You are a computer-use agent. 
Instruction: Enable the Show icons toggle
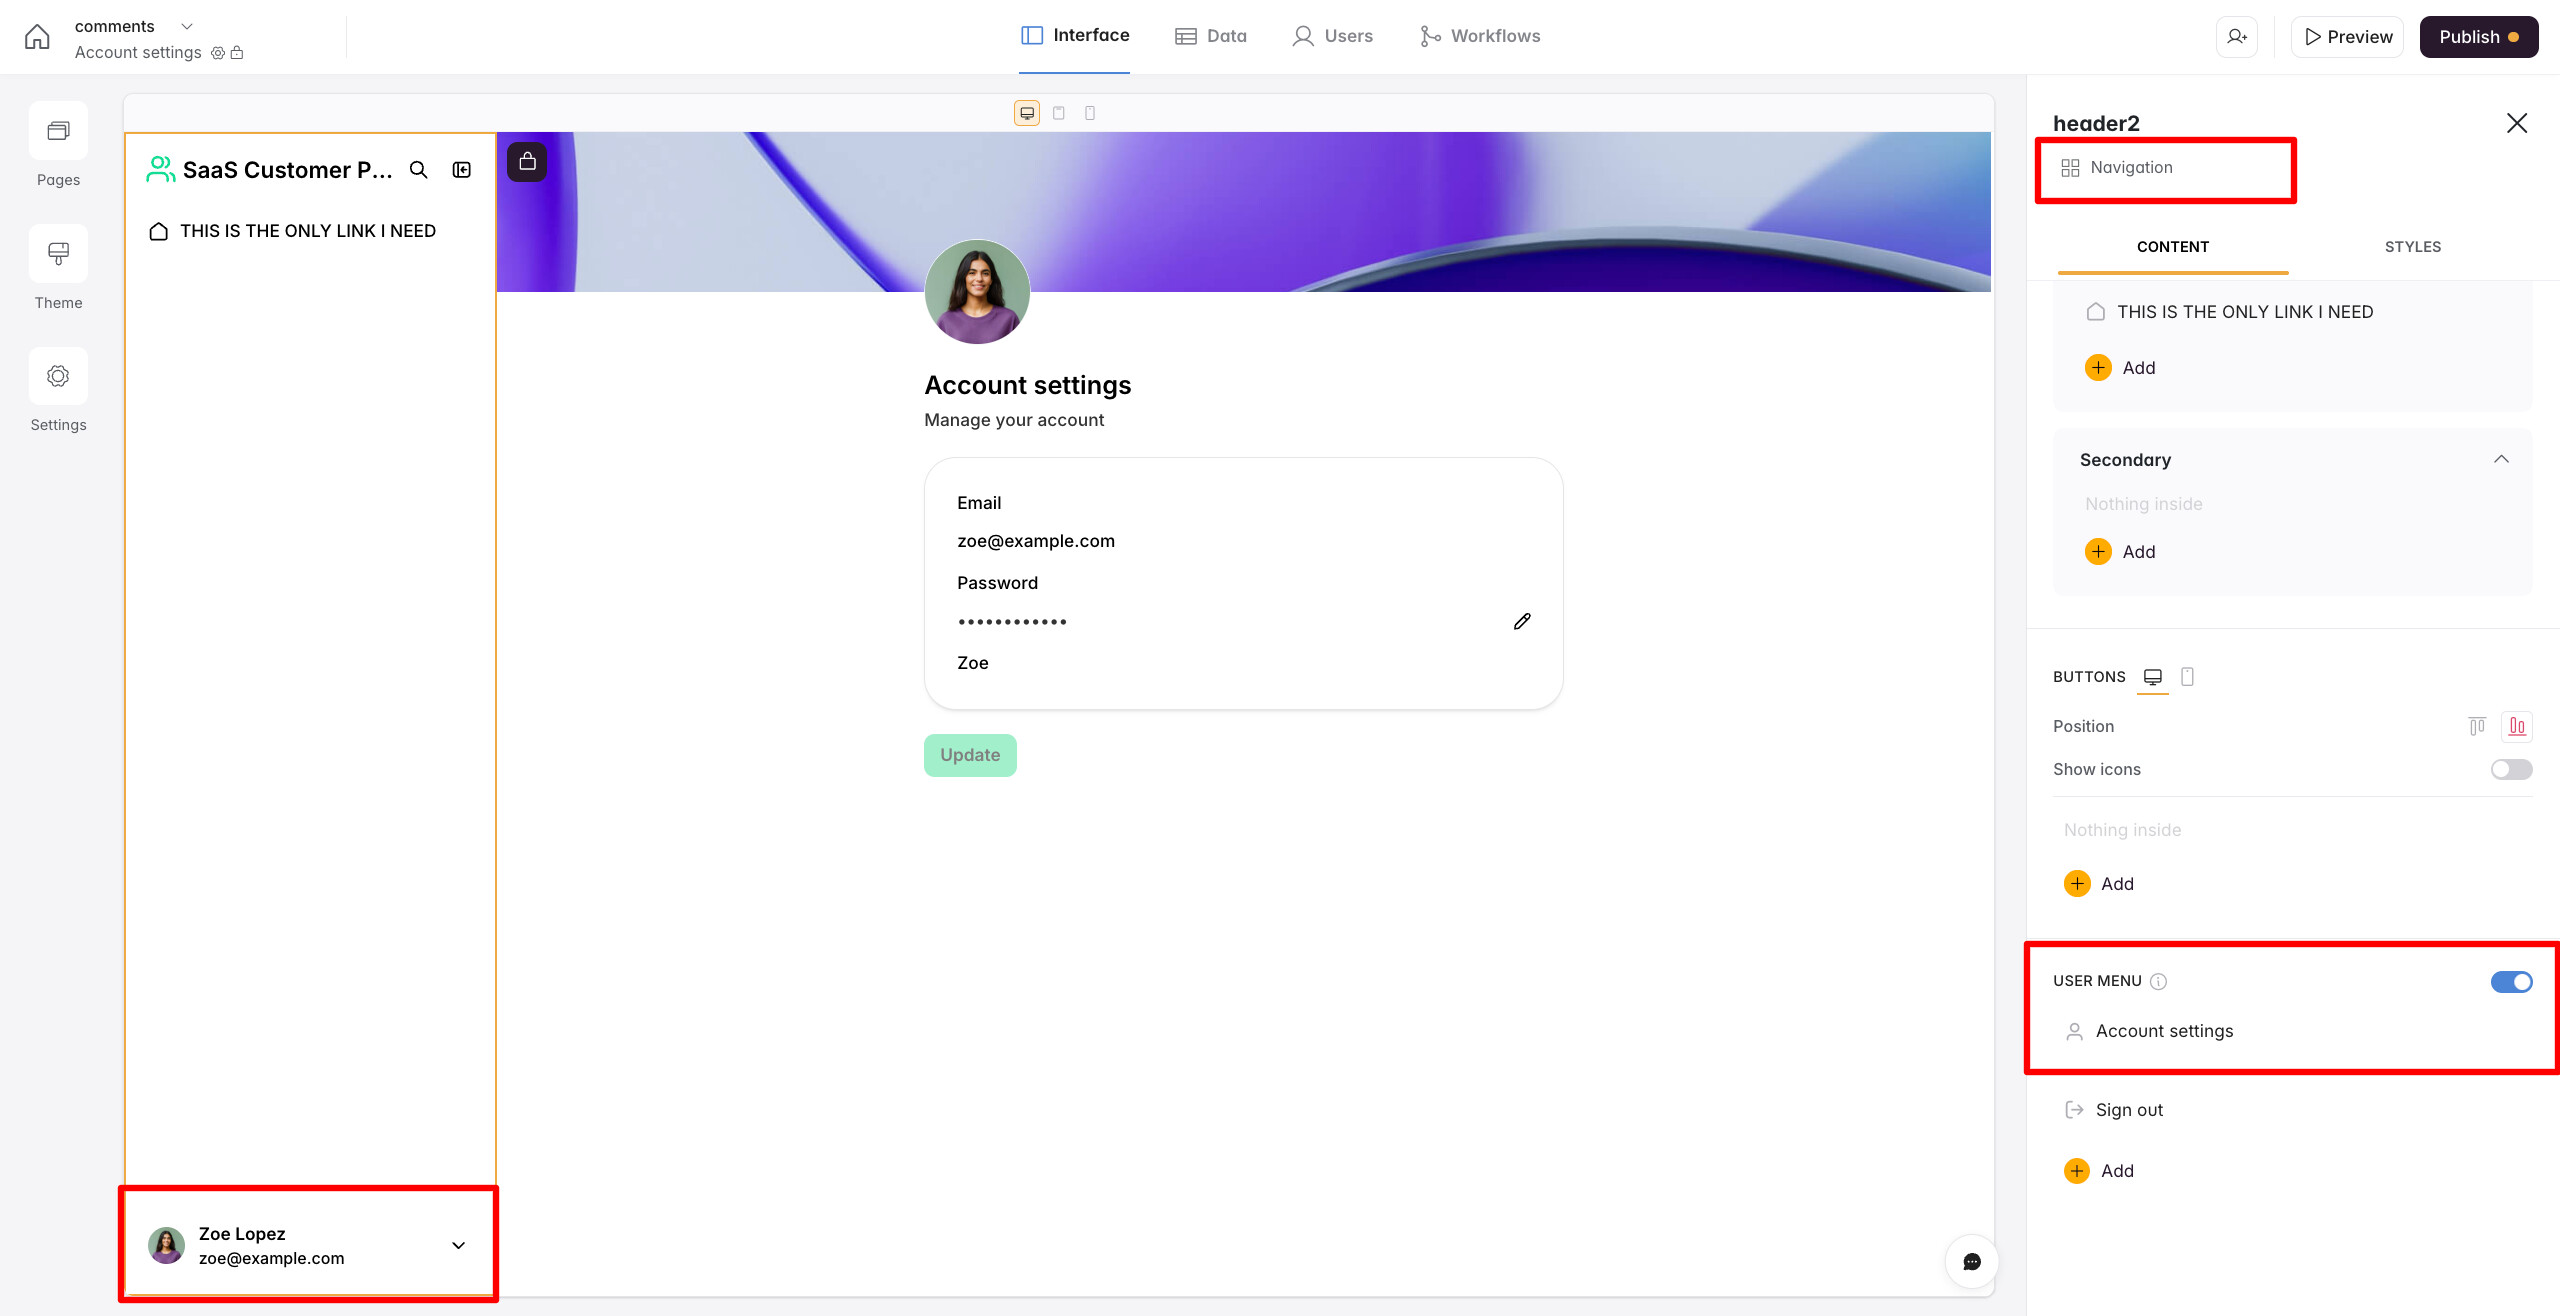click(x=2511, y=769)
